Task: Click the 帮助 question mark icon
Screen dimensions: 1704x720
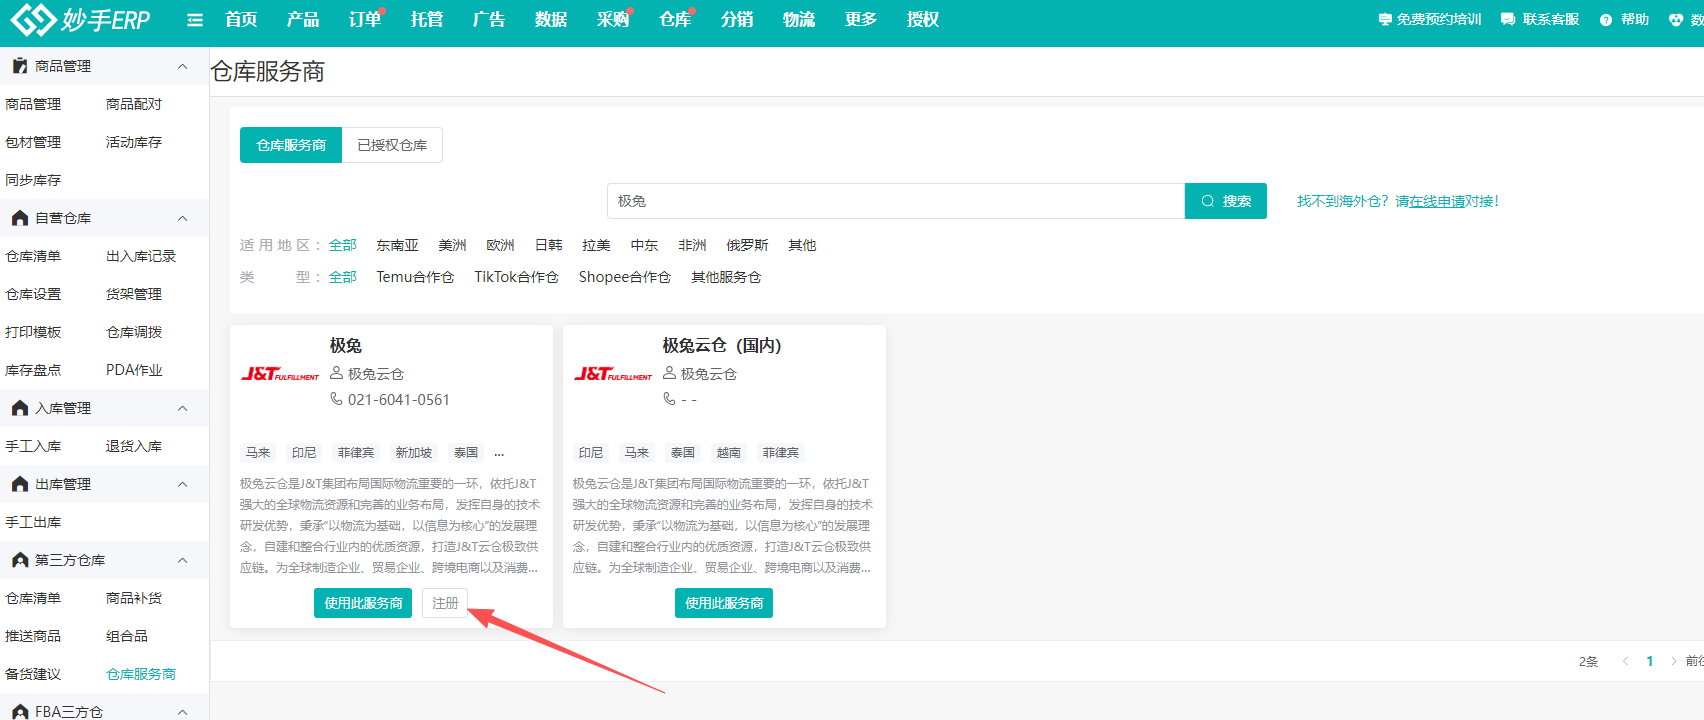Action: pos(1606,20)
